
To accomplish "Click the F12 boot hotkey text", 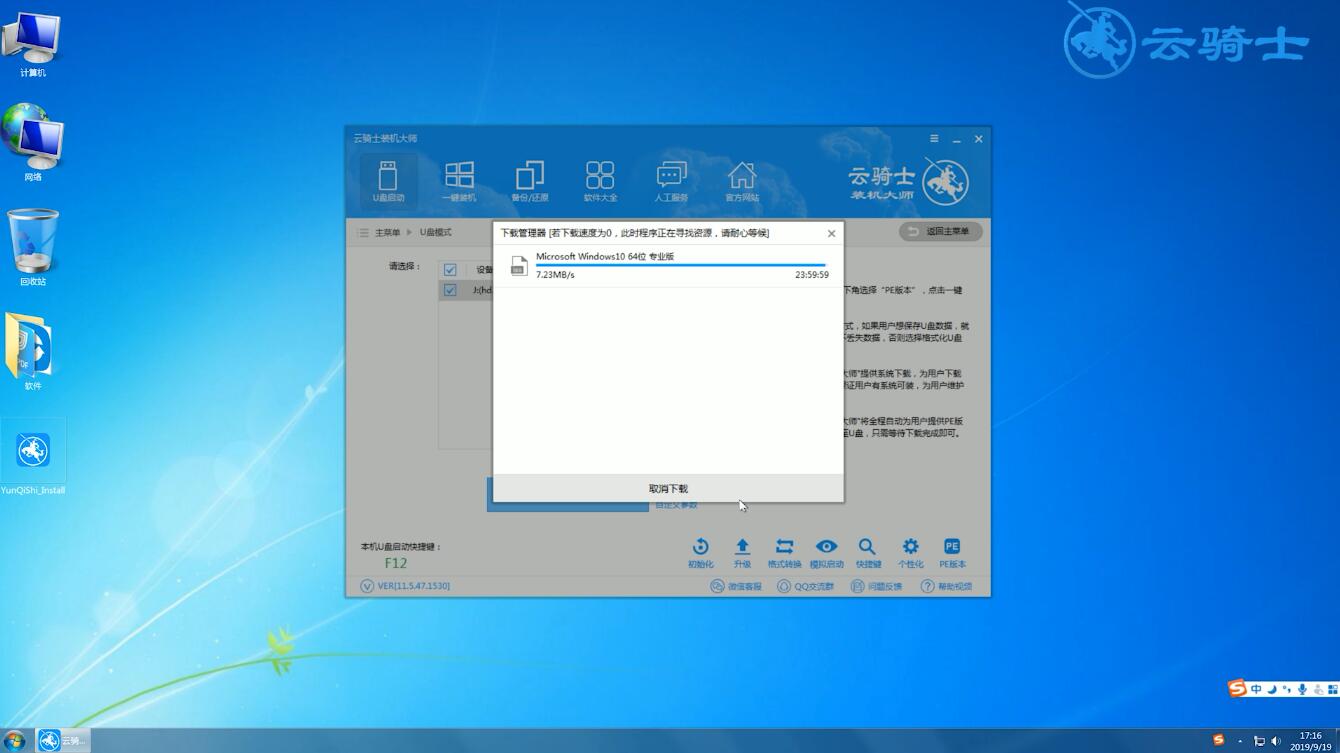I will pos(396,563).
